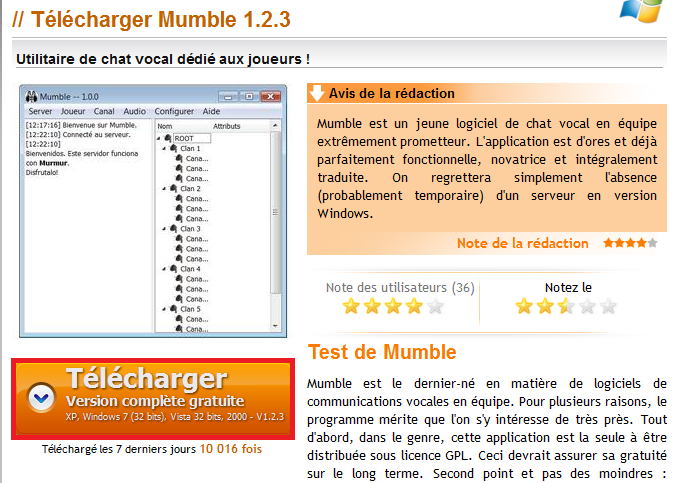The width and height of the screenshot is (677, 483).
Task: Open the Canal menu in the Mumble window
Action: pyautogui.click(x=104, y=111)
